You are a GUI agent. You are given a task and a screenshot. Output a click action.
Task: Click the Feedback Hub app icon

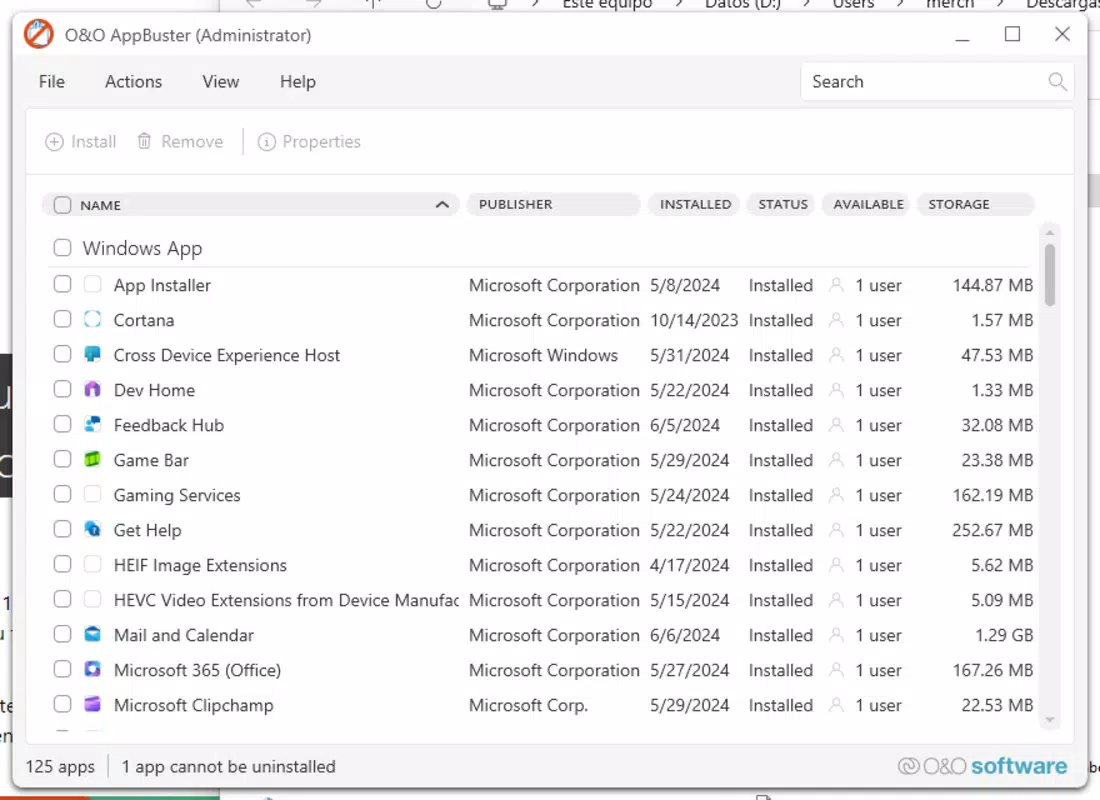93,425
